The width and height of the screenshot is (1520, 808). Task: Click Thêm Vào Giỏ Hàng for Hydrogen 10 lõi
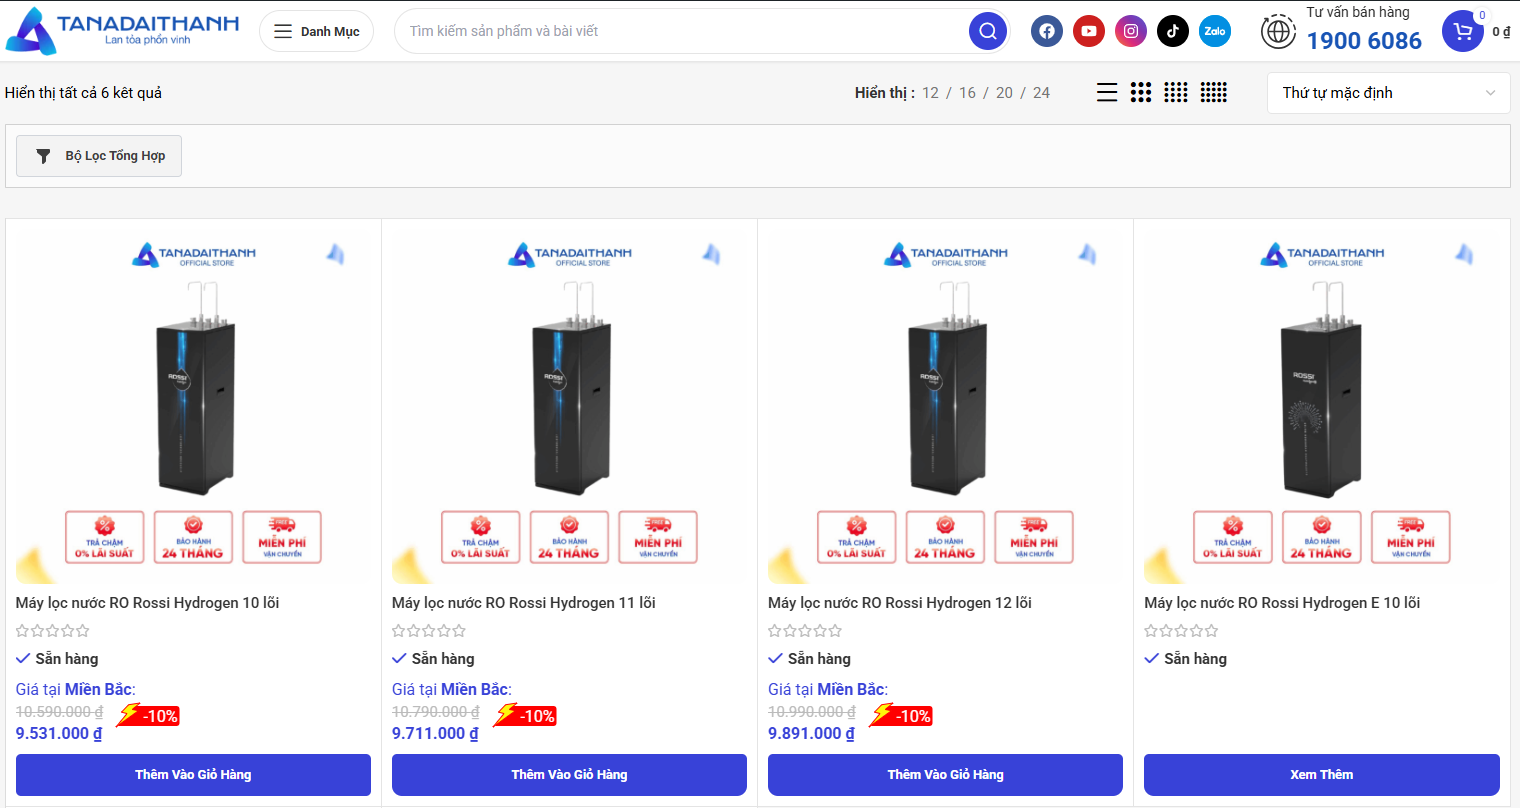click(192, 774)
